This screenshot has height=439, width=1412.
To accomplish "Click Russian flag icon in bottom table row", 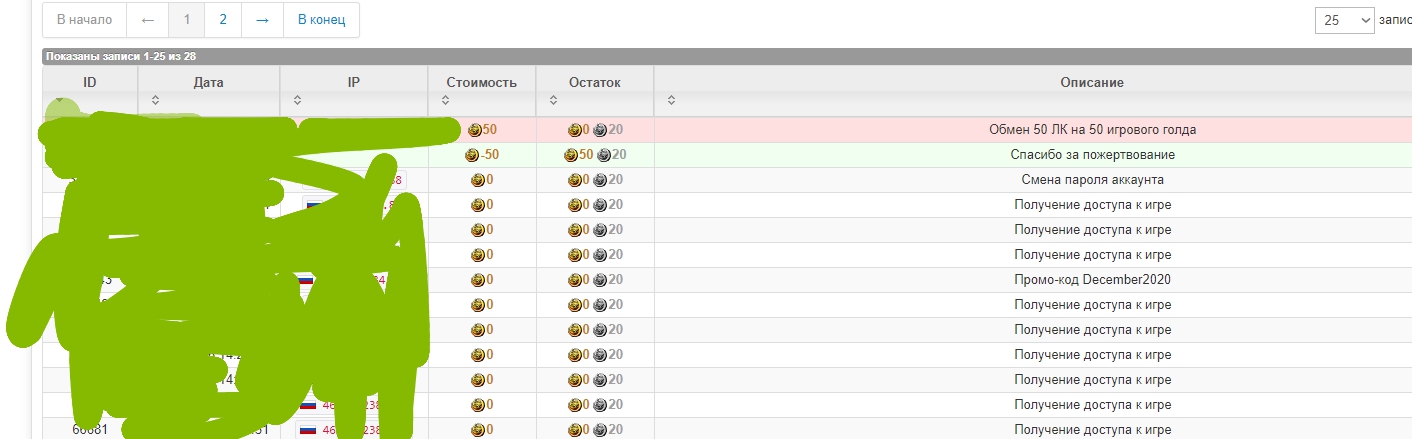I will coord(310,430).
